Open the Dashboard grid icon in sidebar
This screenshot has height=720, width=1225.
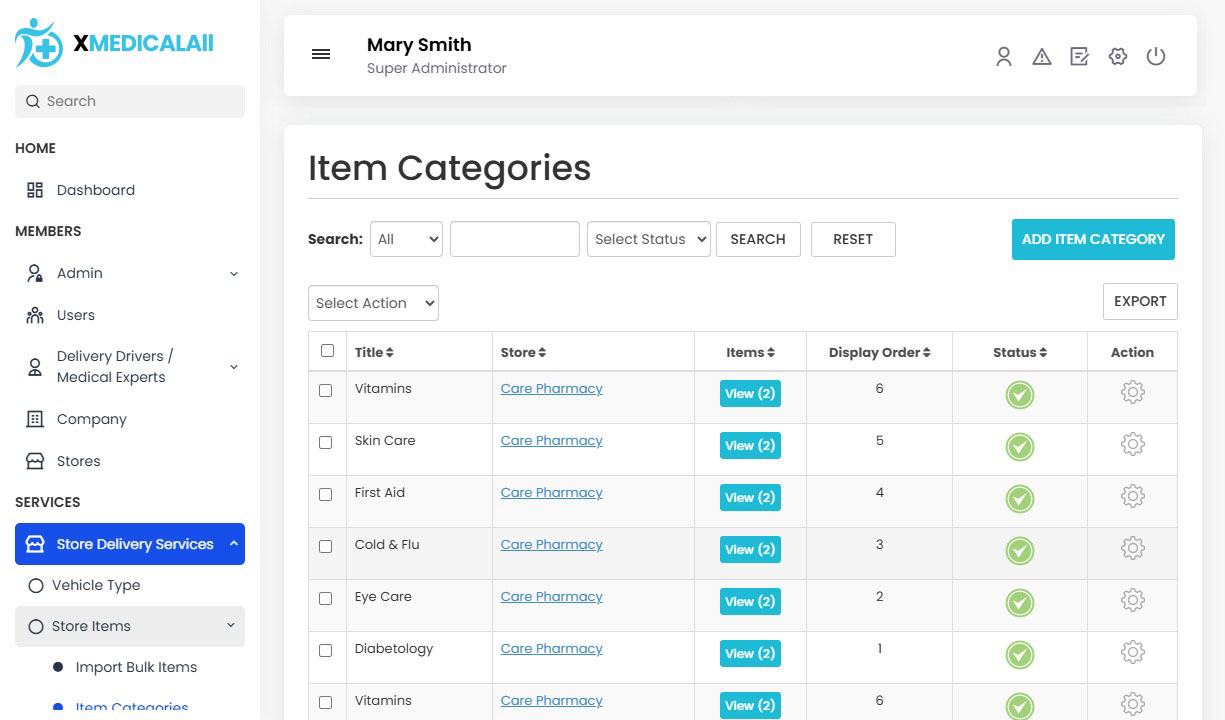coord(35,190)
